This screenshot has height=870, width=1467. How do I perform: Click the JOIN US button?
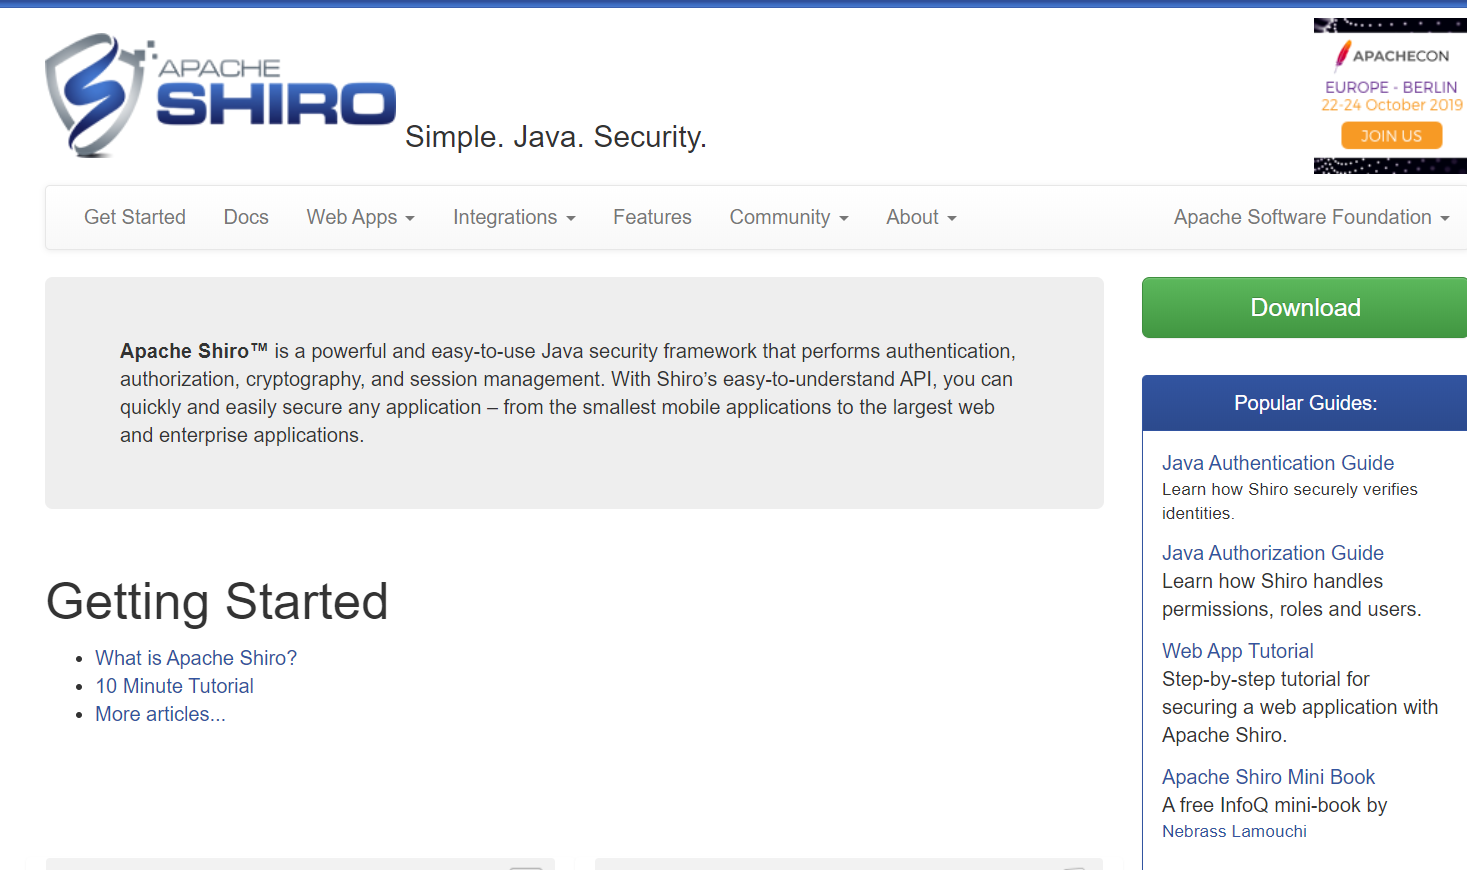[x=1391, y=136]
